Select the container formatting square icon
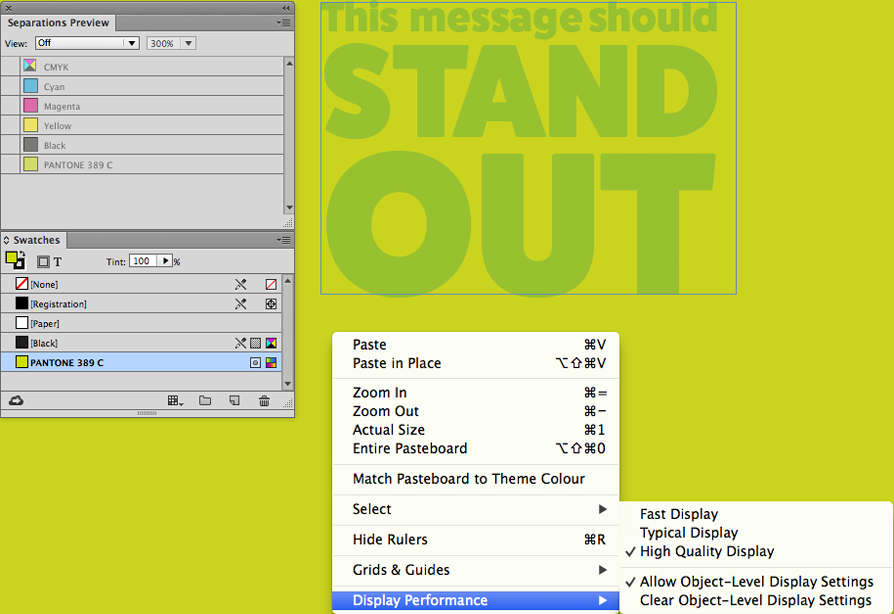Screen dimensions: 894x614 coord(43,262)
